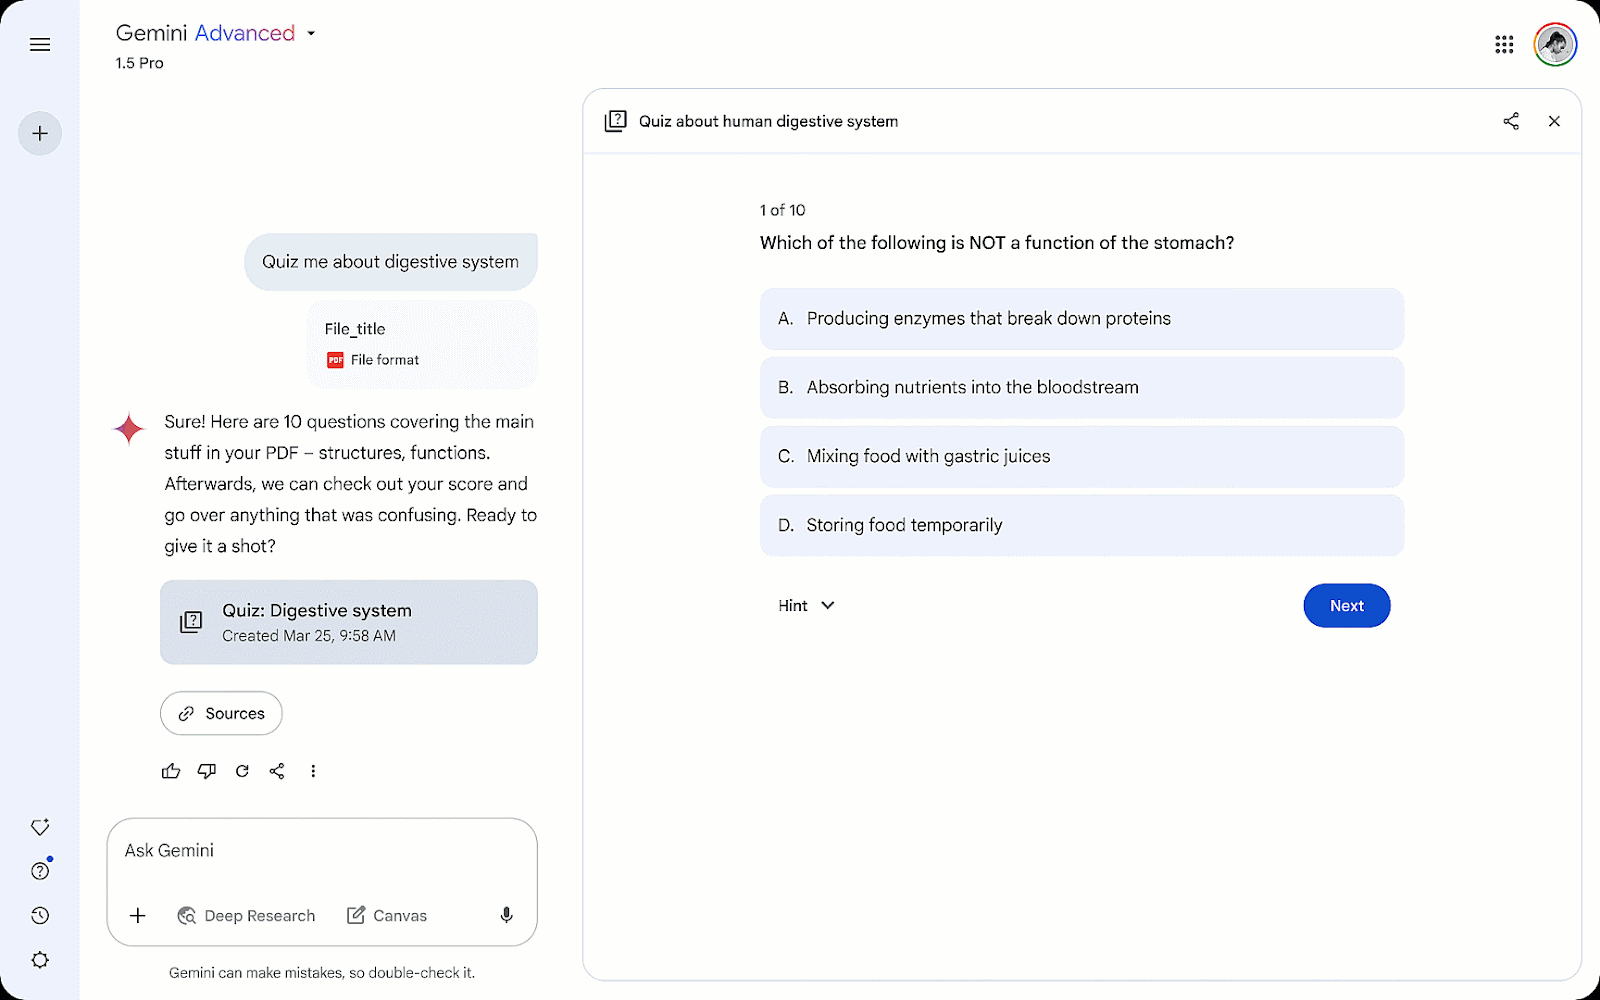1600x1000 pixels.
Task: Click the 'Quiz me about digestive system' message
Action: [391, 262]
